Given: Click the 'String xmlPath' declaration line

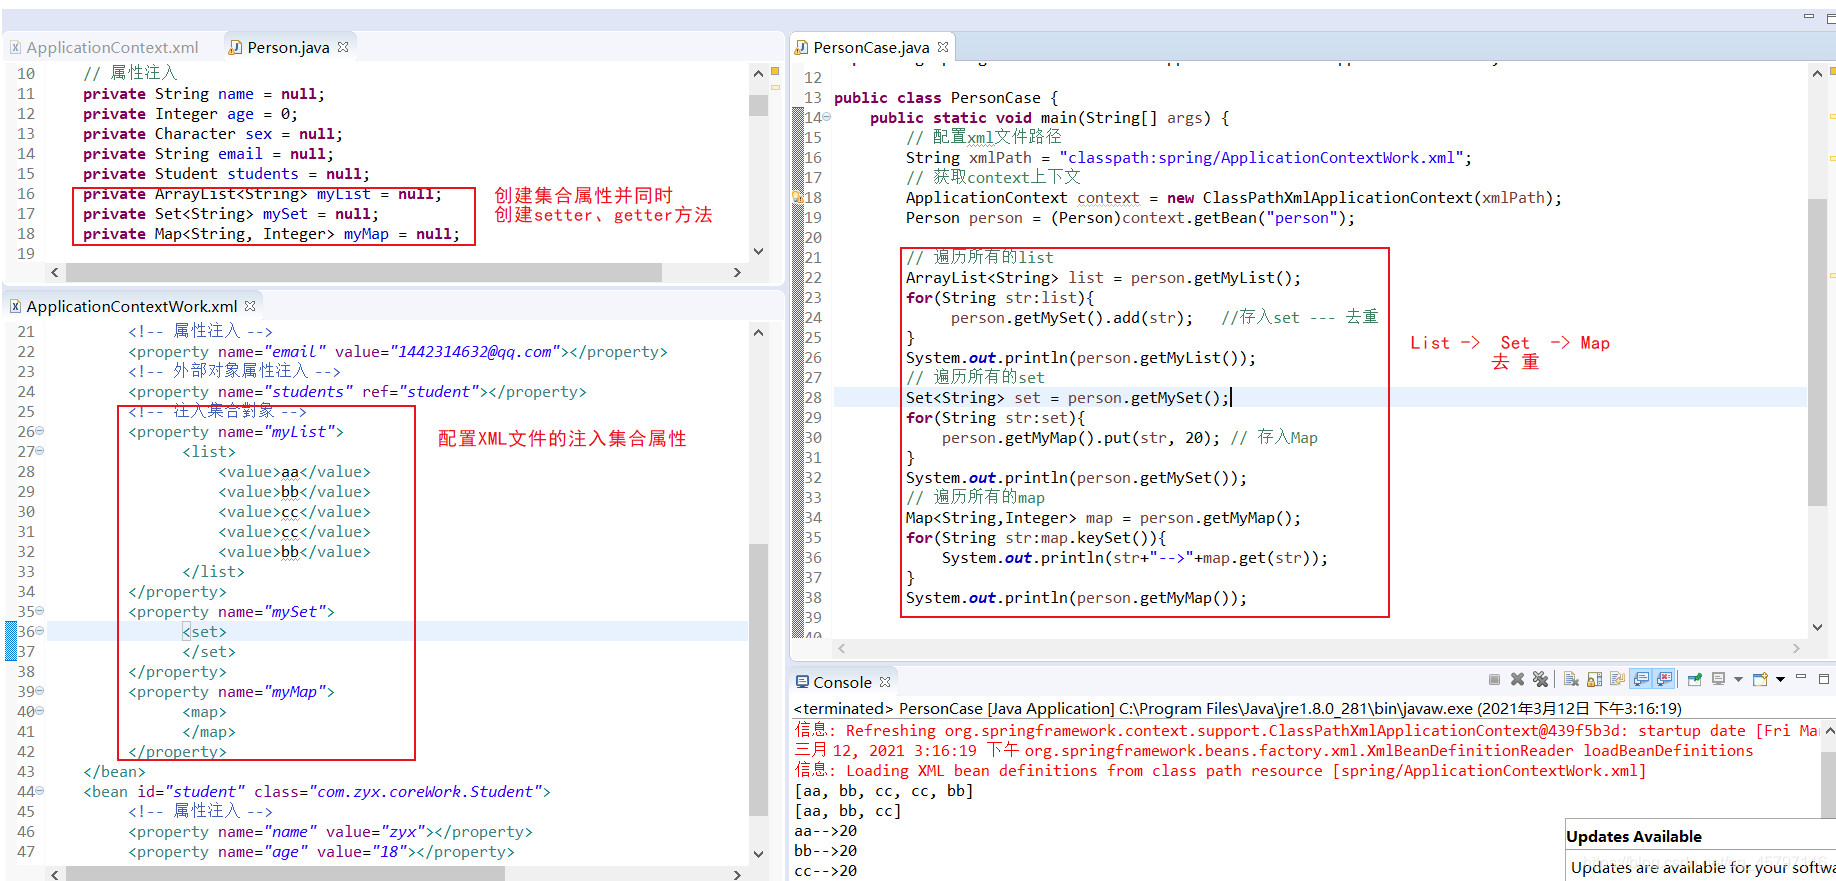Looking at the screenshot, I should (1188, 158).
